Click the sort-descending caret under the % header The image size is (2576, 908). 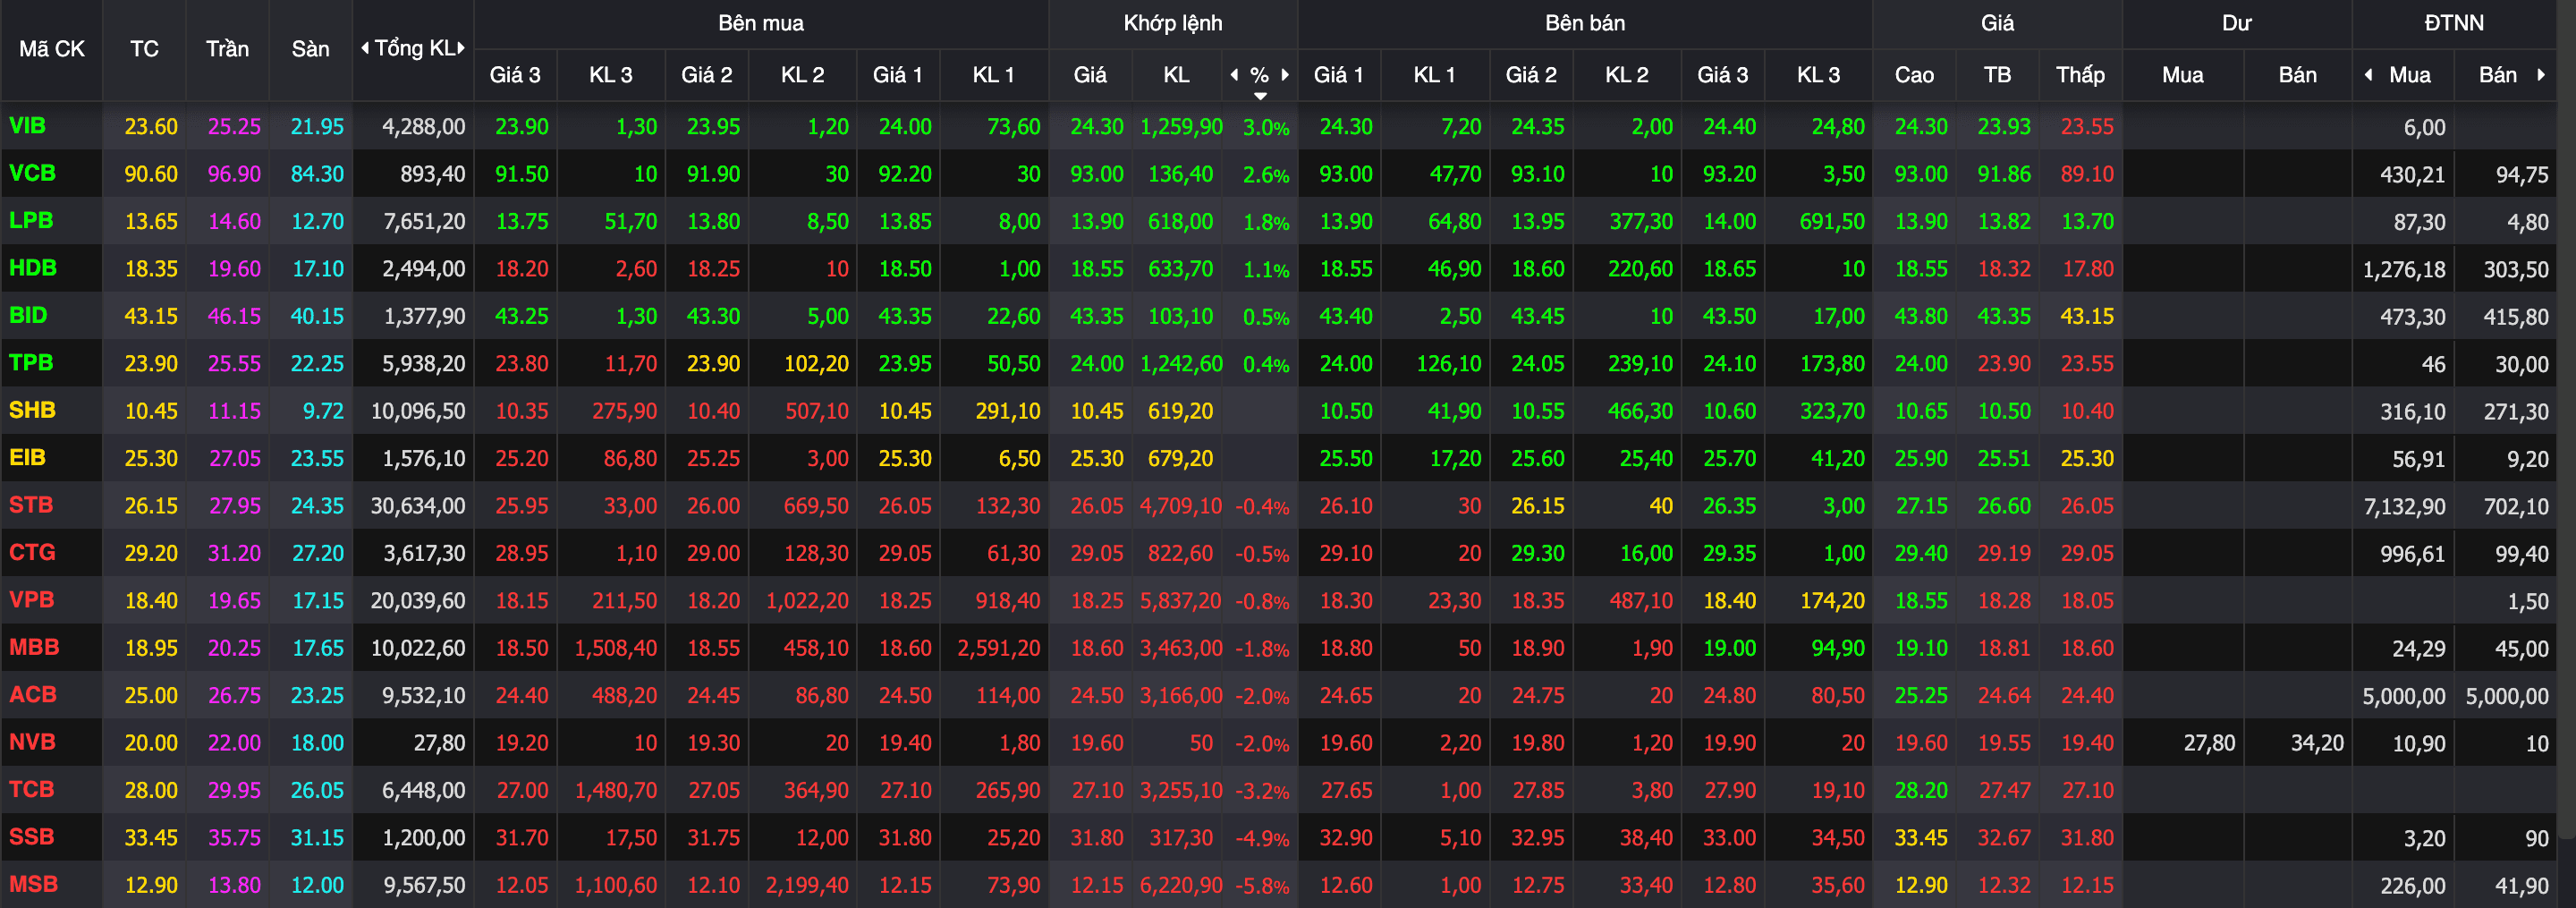pos(1260,96)
